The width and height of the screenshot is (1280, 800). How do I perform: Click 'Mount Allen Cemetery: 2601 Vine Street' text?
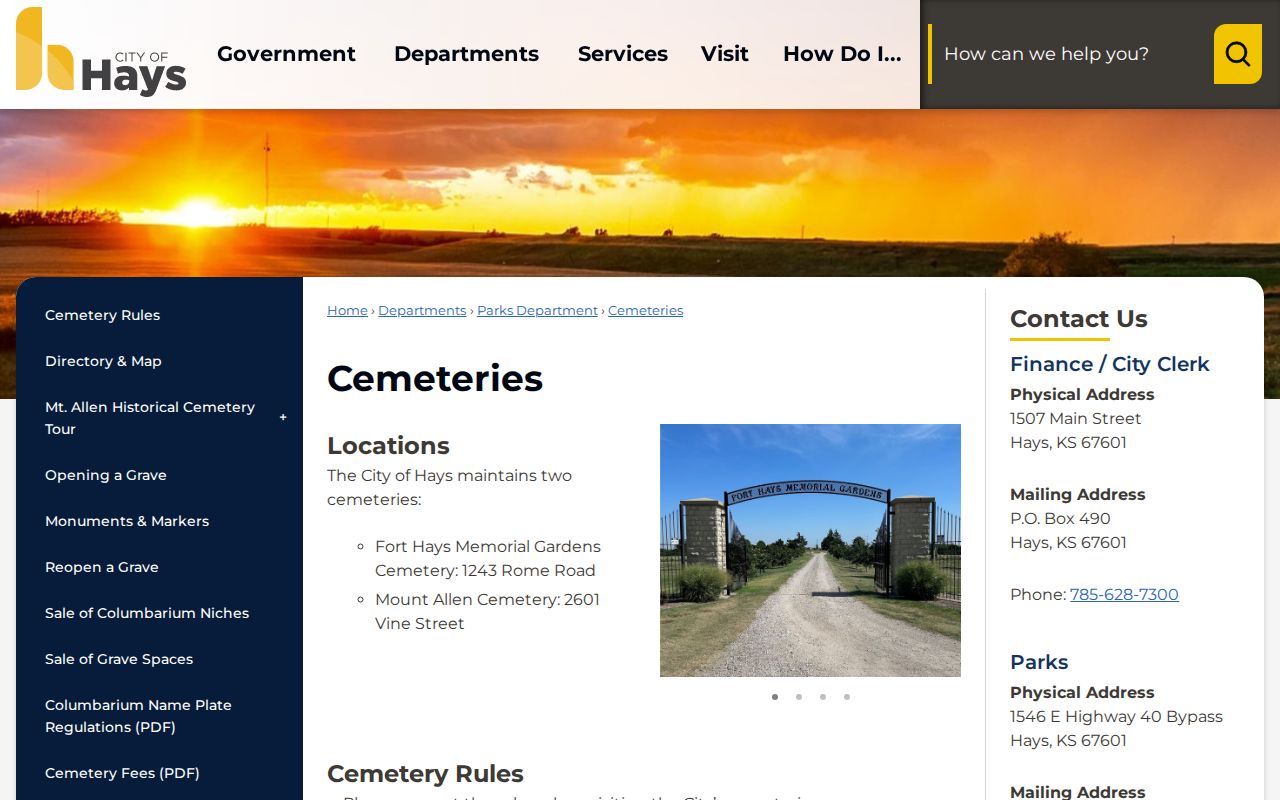[x=487, y=611]
